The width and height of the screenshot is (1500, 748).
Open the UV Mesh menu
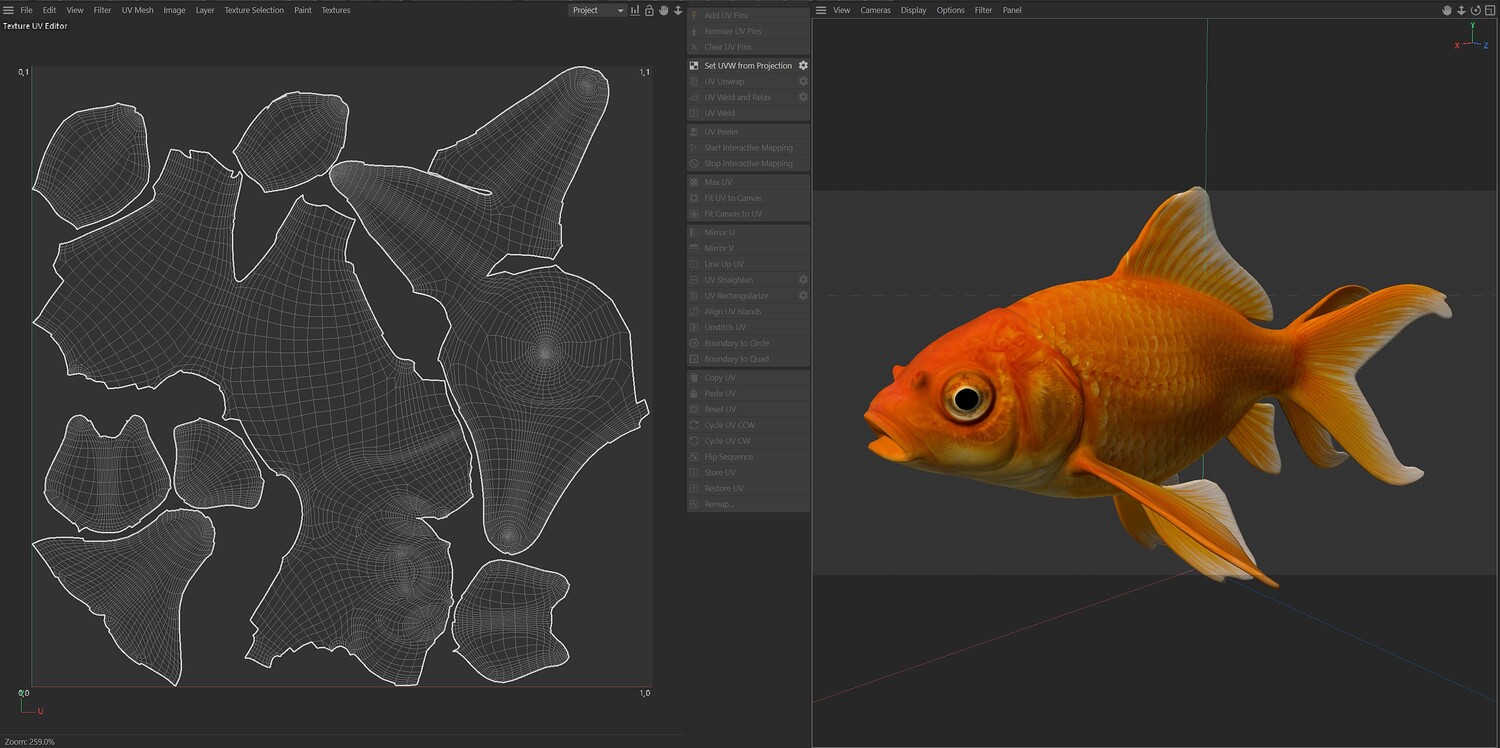coord(138,10)
